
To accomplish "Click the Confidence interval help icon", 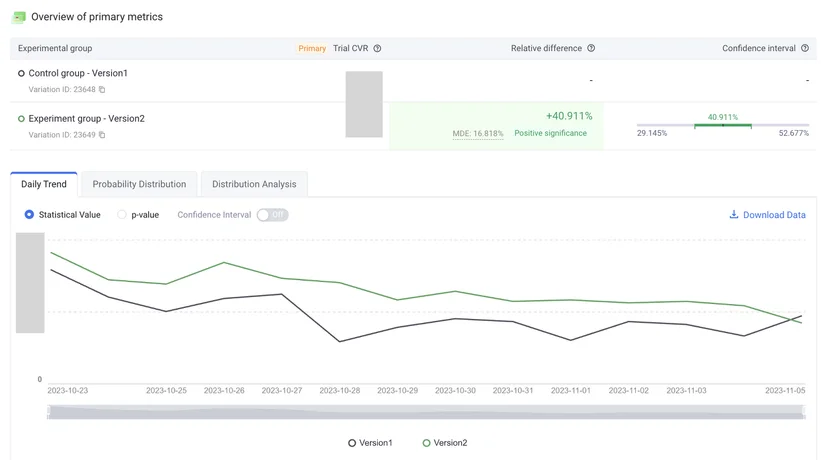I will click(x=805, y=48).
